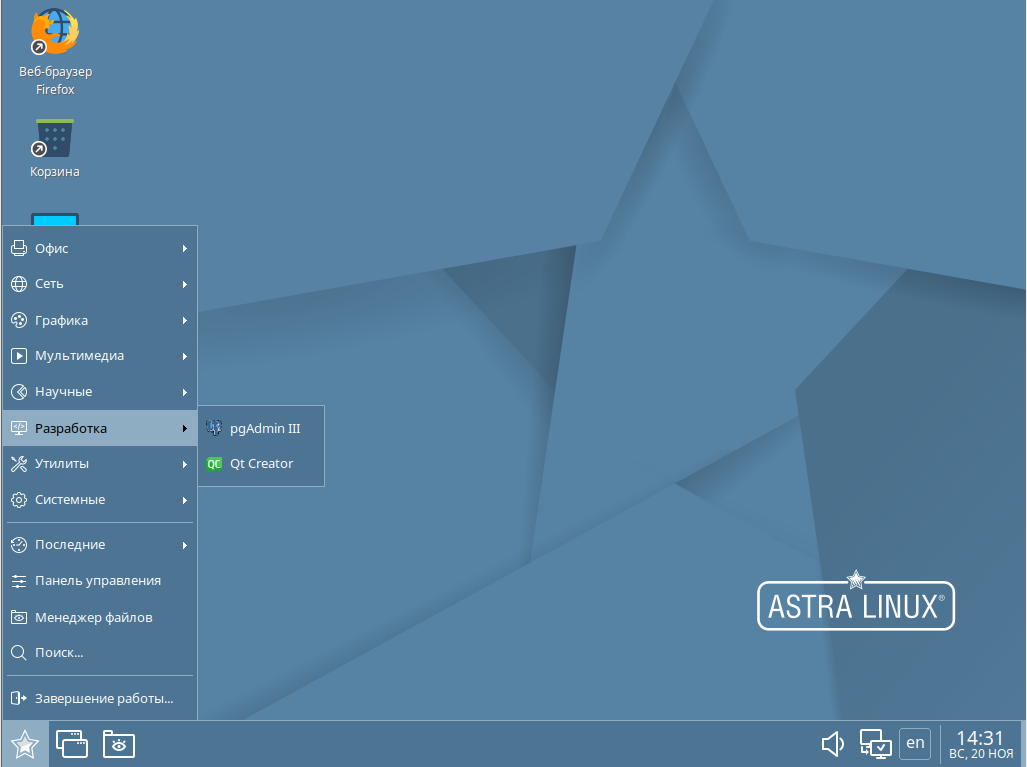1027x767 pixels.
Task: Click the icon next to Научные
Action: tap(19, 392)
